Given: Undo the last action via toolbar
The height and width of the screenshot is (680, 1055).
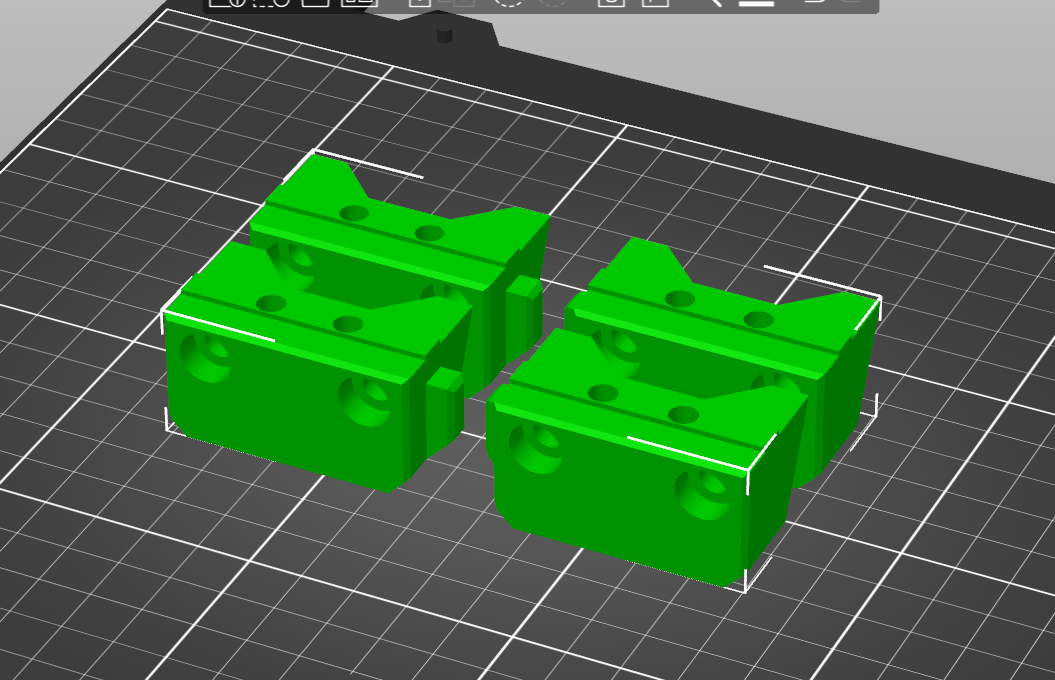Looking at the screenshot, I should pyautogui.click(x=814, y=2).
